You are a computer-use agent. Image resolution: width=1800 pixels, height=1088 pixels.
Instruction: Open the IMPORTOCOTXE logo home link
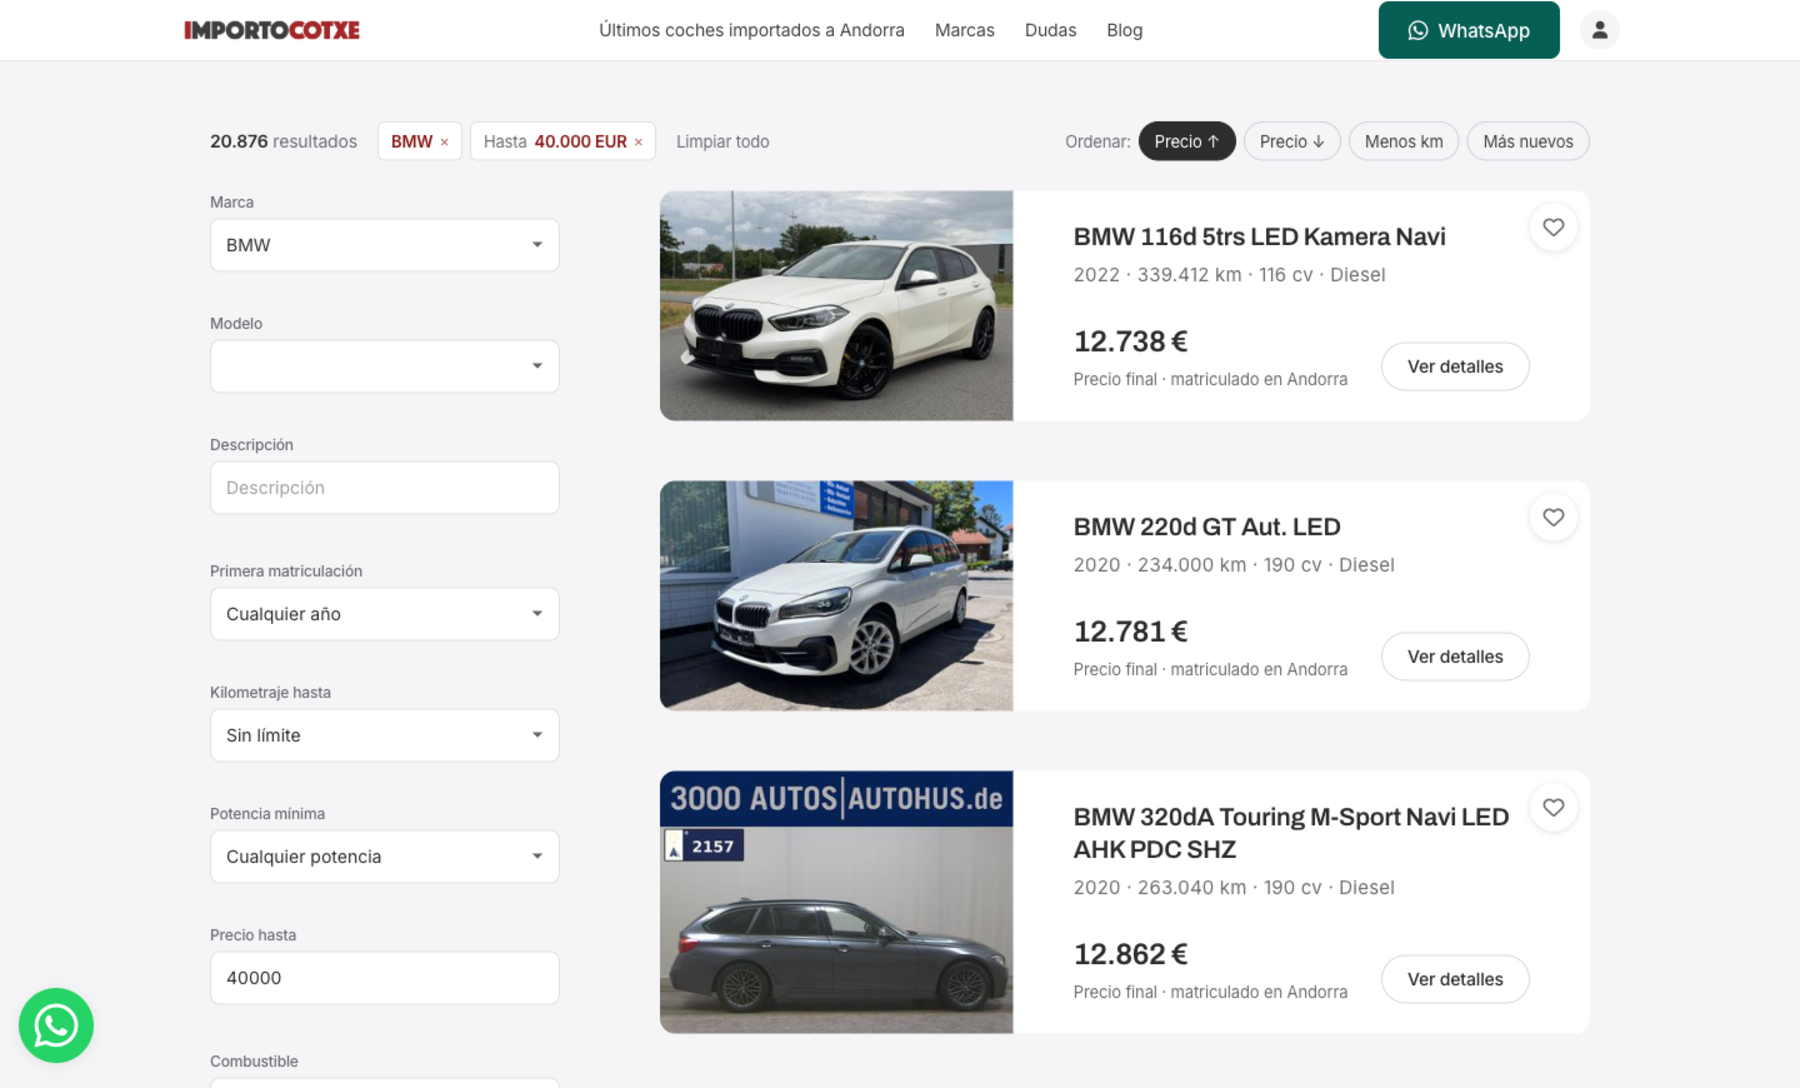click(271, 30)
